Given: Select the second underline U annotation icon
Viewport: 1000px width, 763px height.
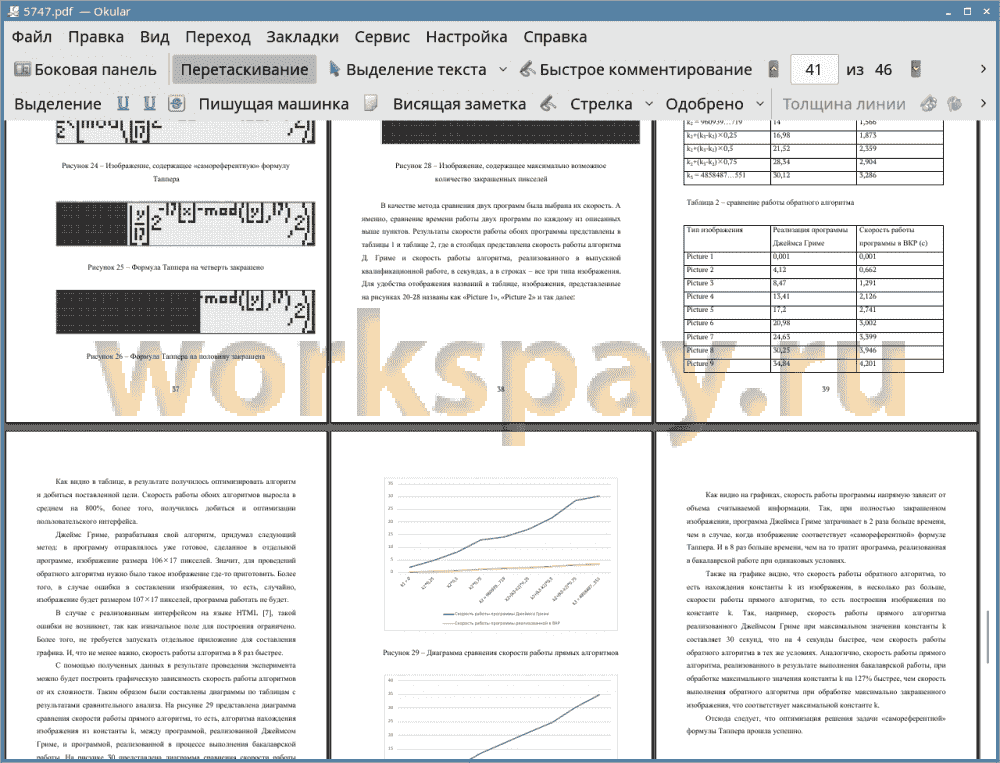Looking at the screenshot, I should point(149,103).
